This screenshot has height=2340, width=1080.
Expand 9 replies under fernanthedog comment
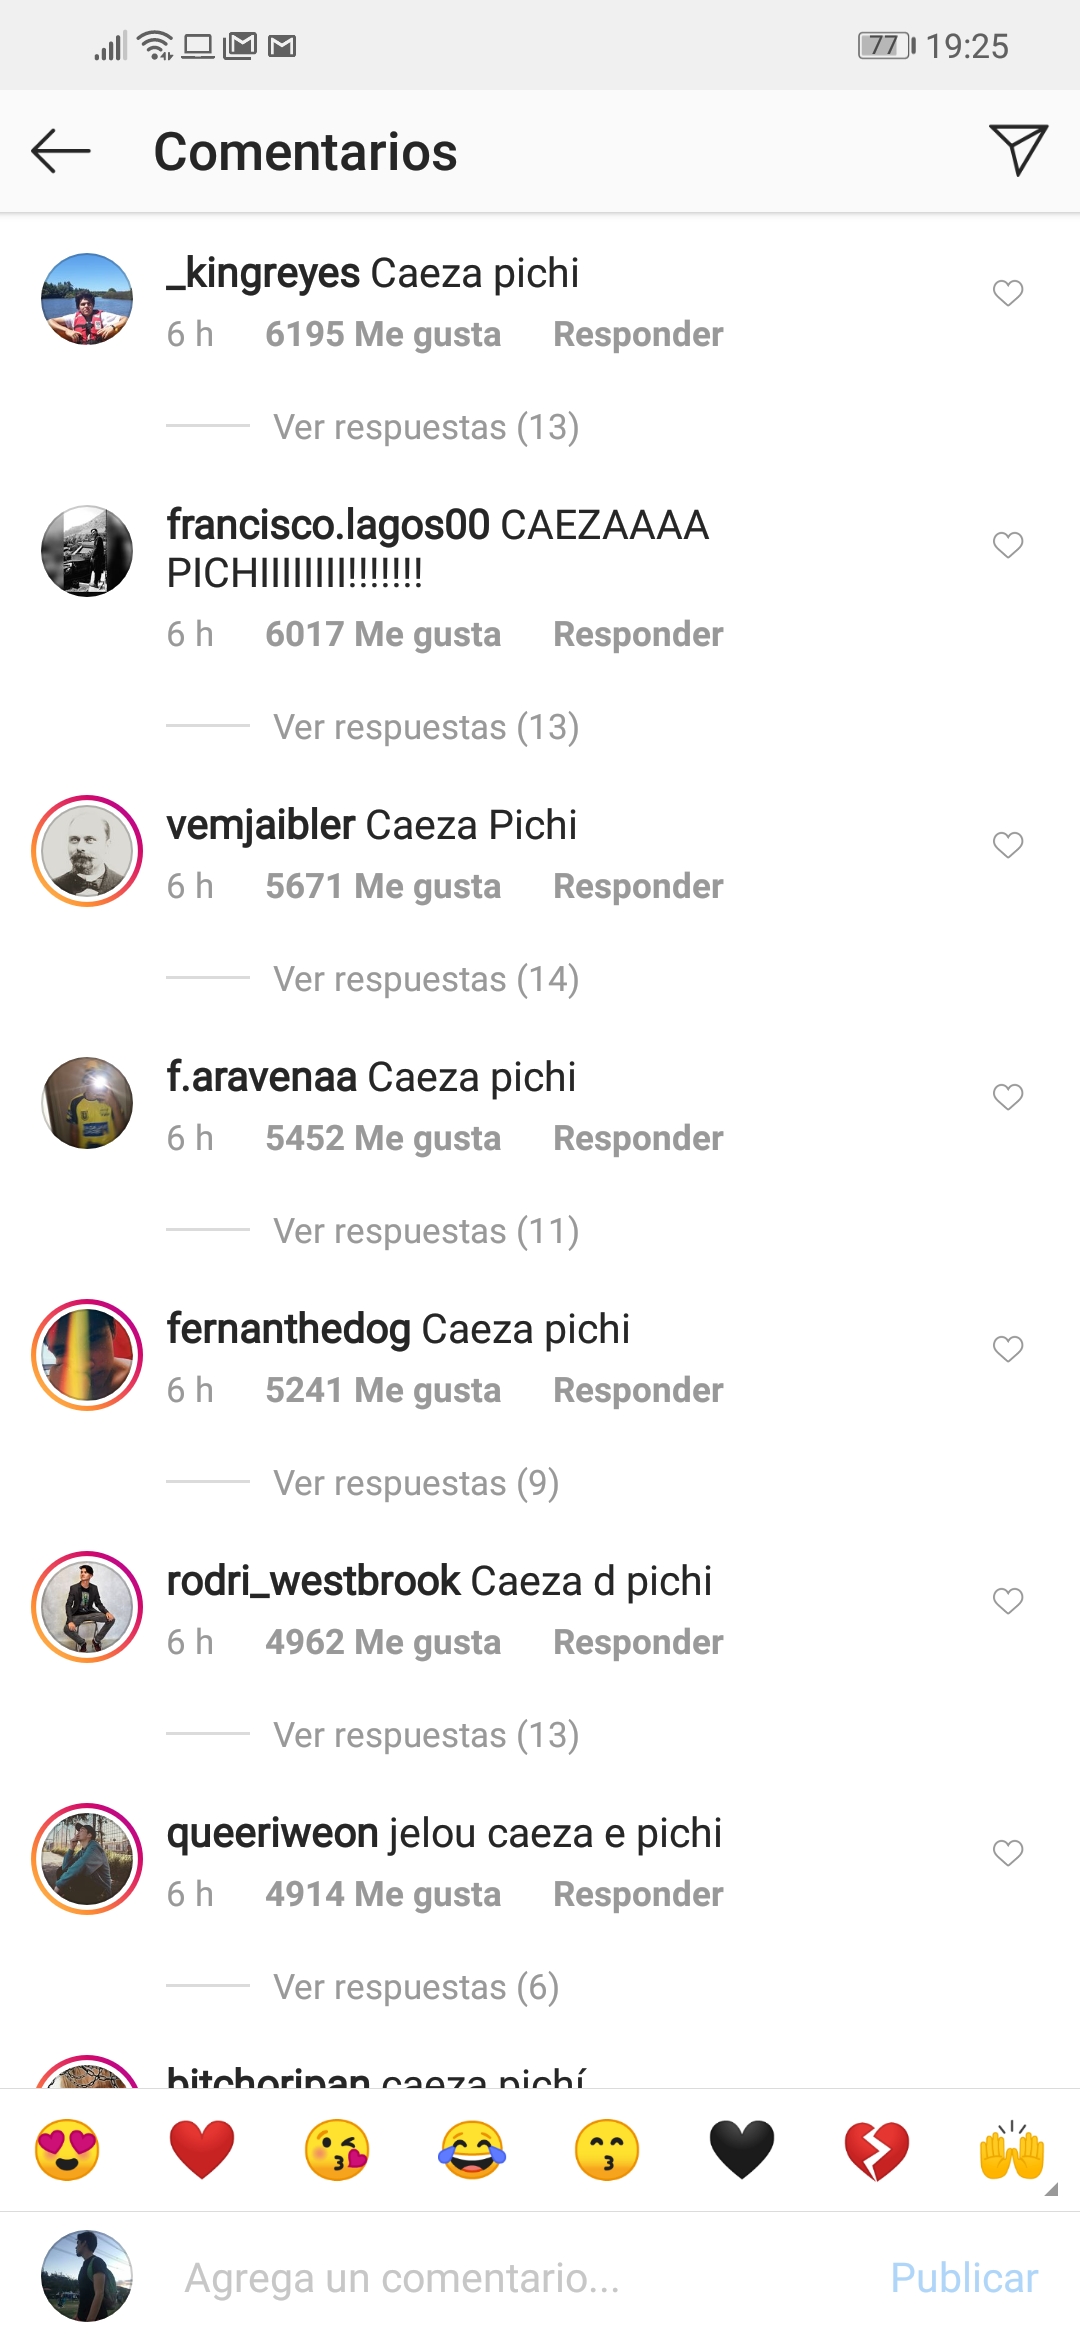[x=417, y=1483]
